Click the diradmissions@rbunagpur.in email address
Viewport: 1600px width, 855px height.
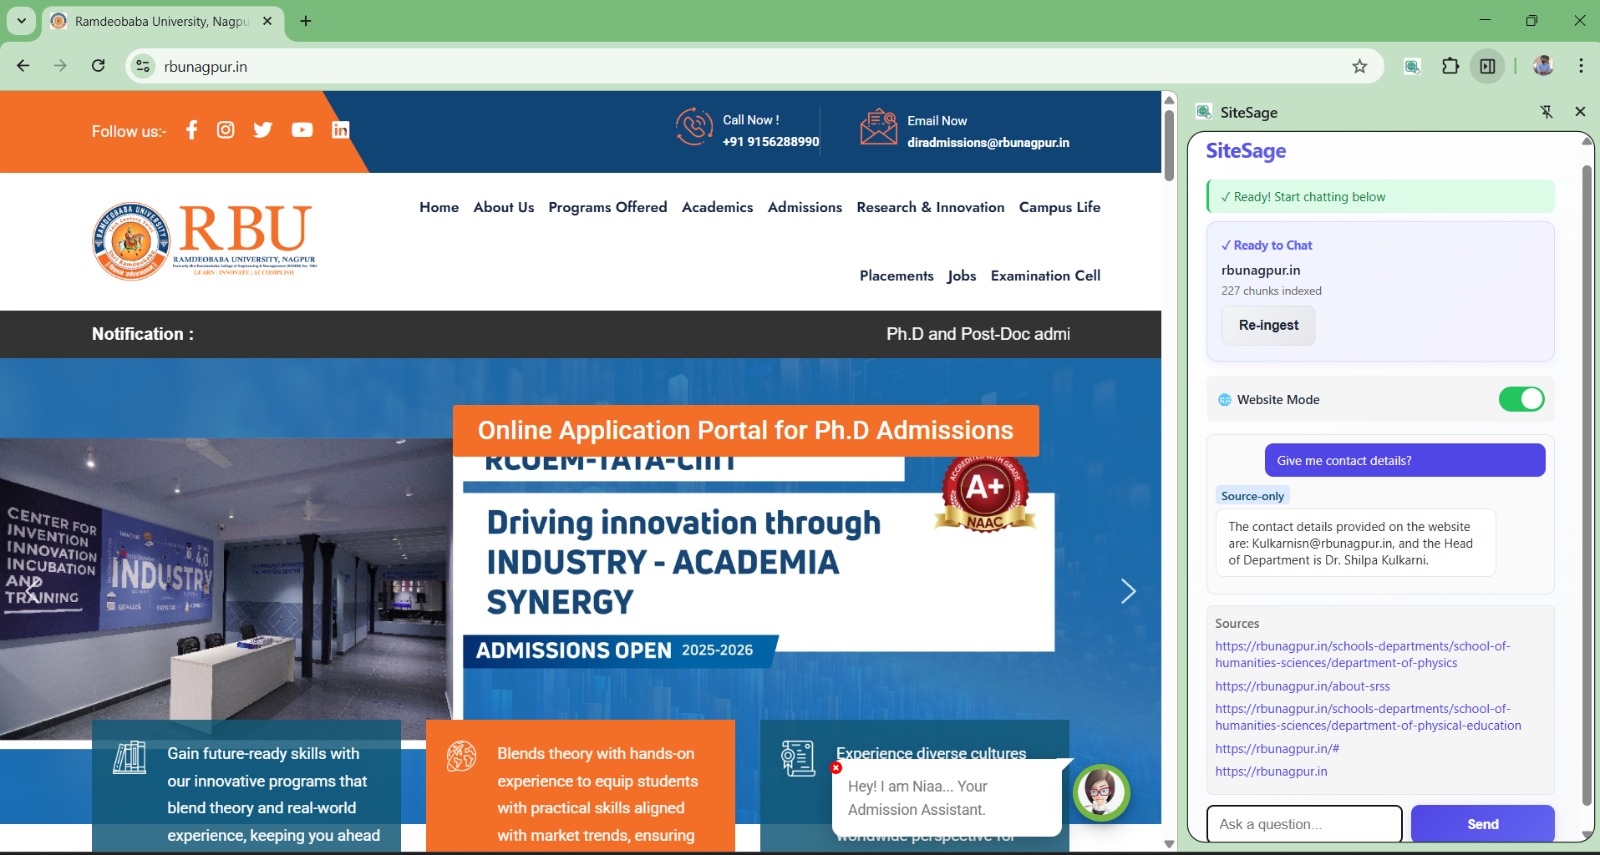click(988, 143)
